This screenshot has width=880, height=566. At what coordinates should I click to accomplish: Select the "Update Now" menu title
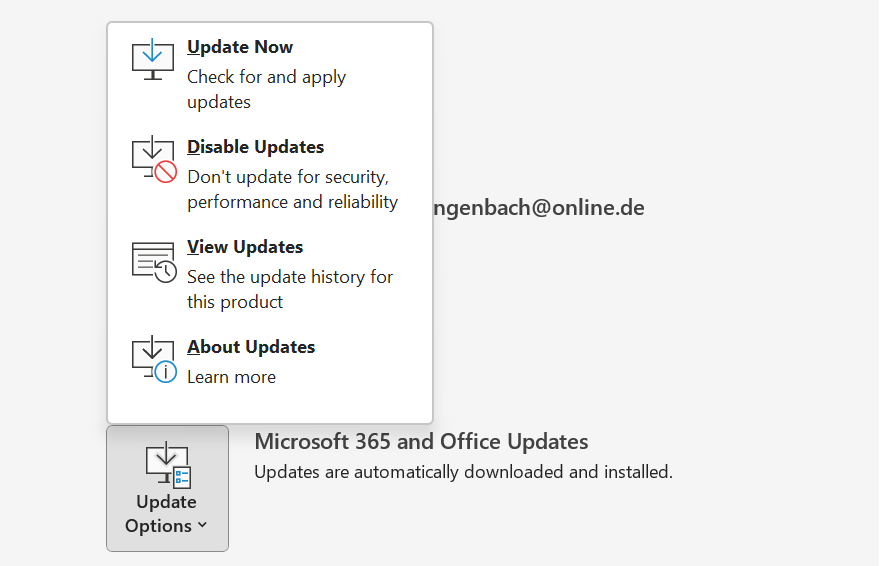(x=240, y=47)
